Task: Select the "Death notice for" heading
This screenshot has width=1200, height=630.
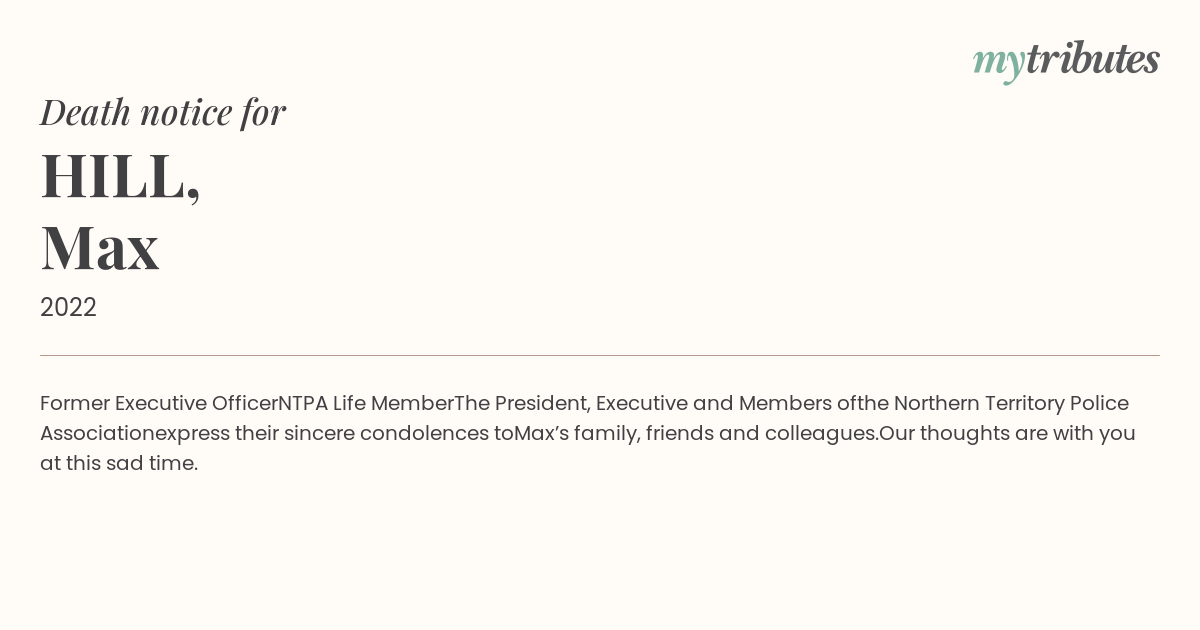Action: (x=163, y=112)
